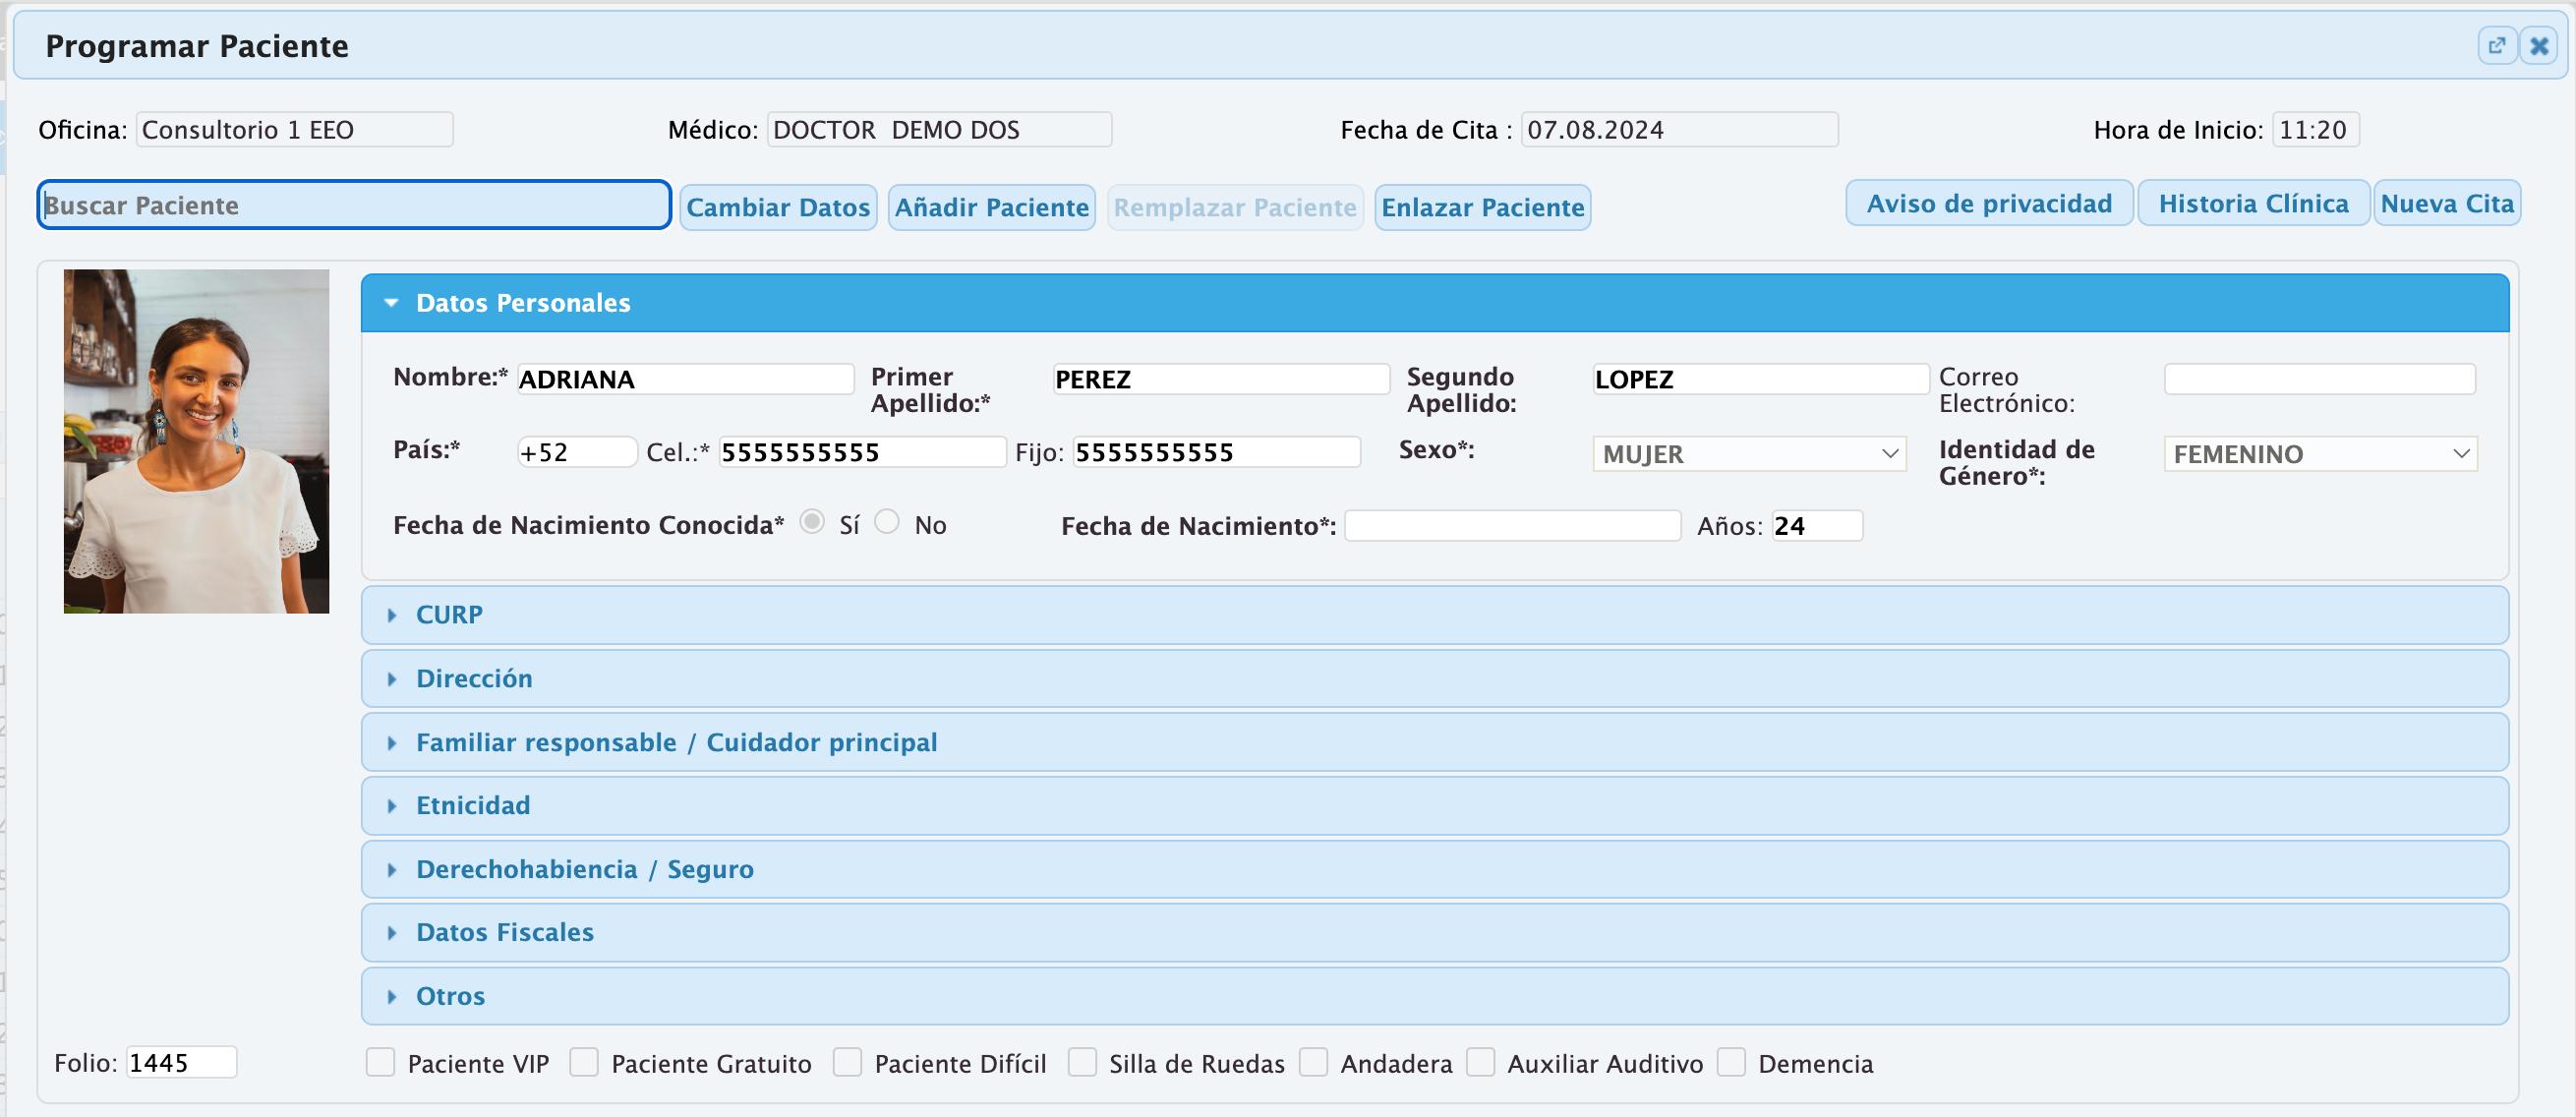This screenshot has width=2576, height=1117.
Task: Expand Familiar responsable / Cuidador principal
Action: tap(1434, 742)
